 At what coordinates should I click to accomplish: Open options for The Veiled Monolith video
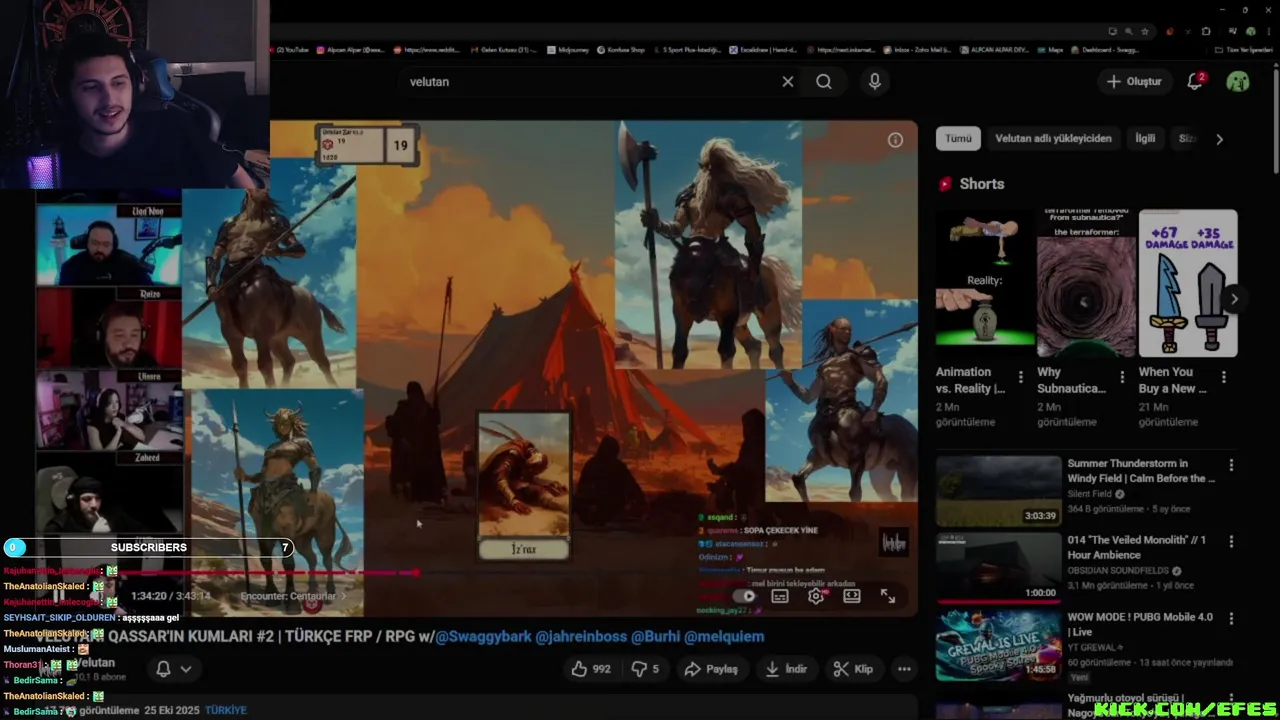click(x=1231, y=541)
